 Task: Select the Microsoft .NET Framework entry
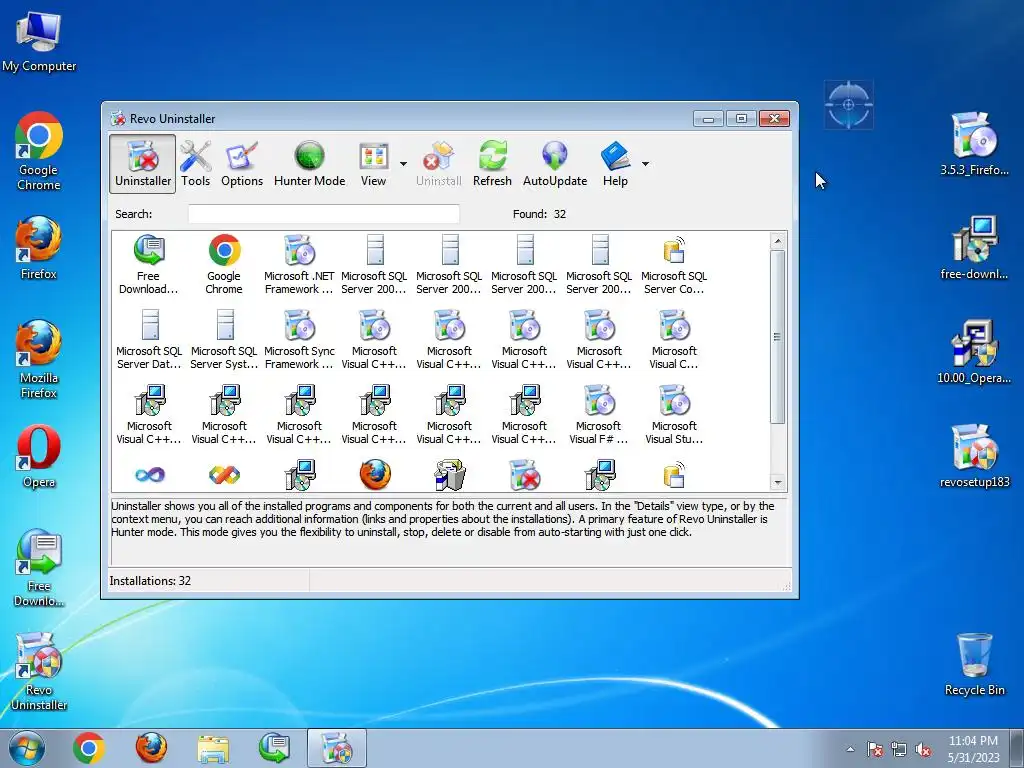pyautogui.click(x=299, y=264)
